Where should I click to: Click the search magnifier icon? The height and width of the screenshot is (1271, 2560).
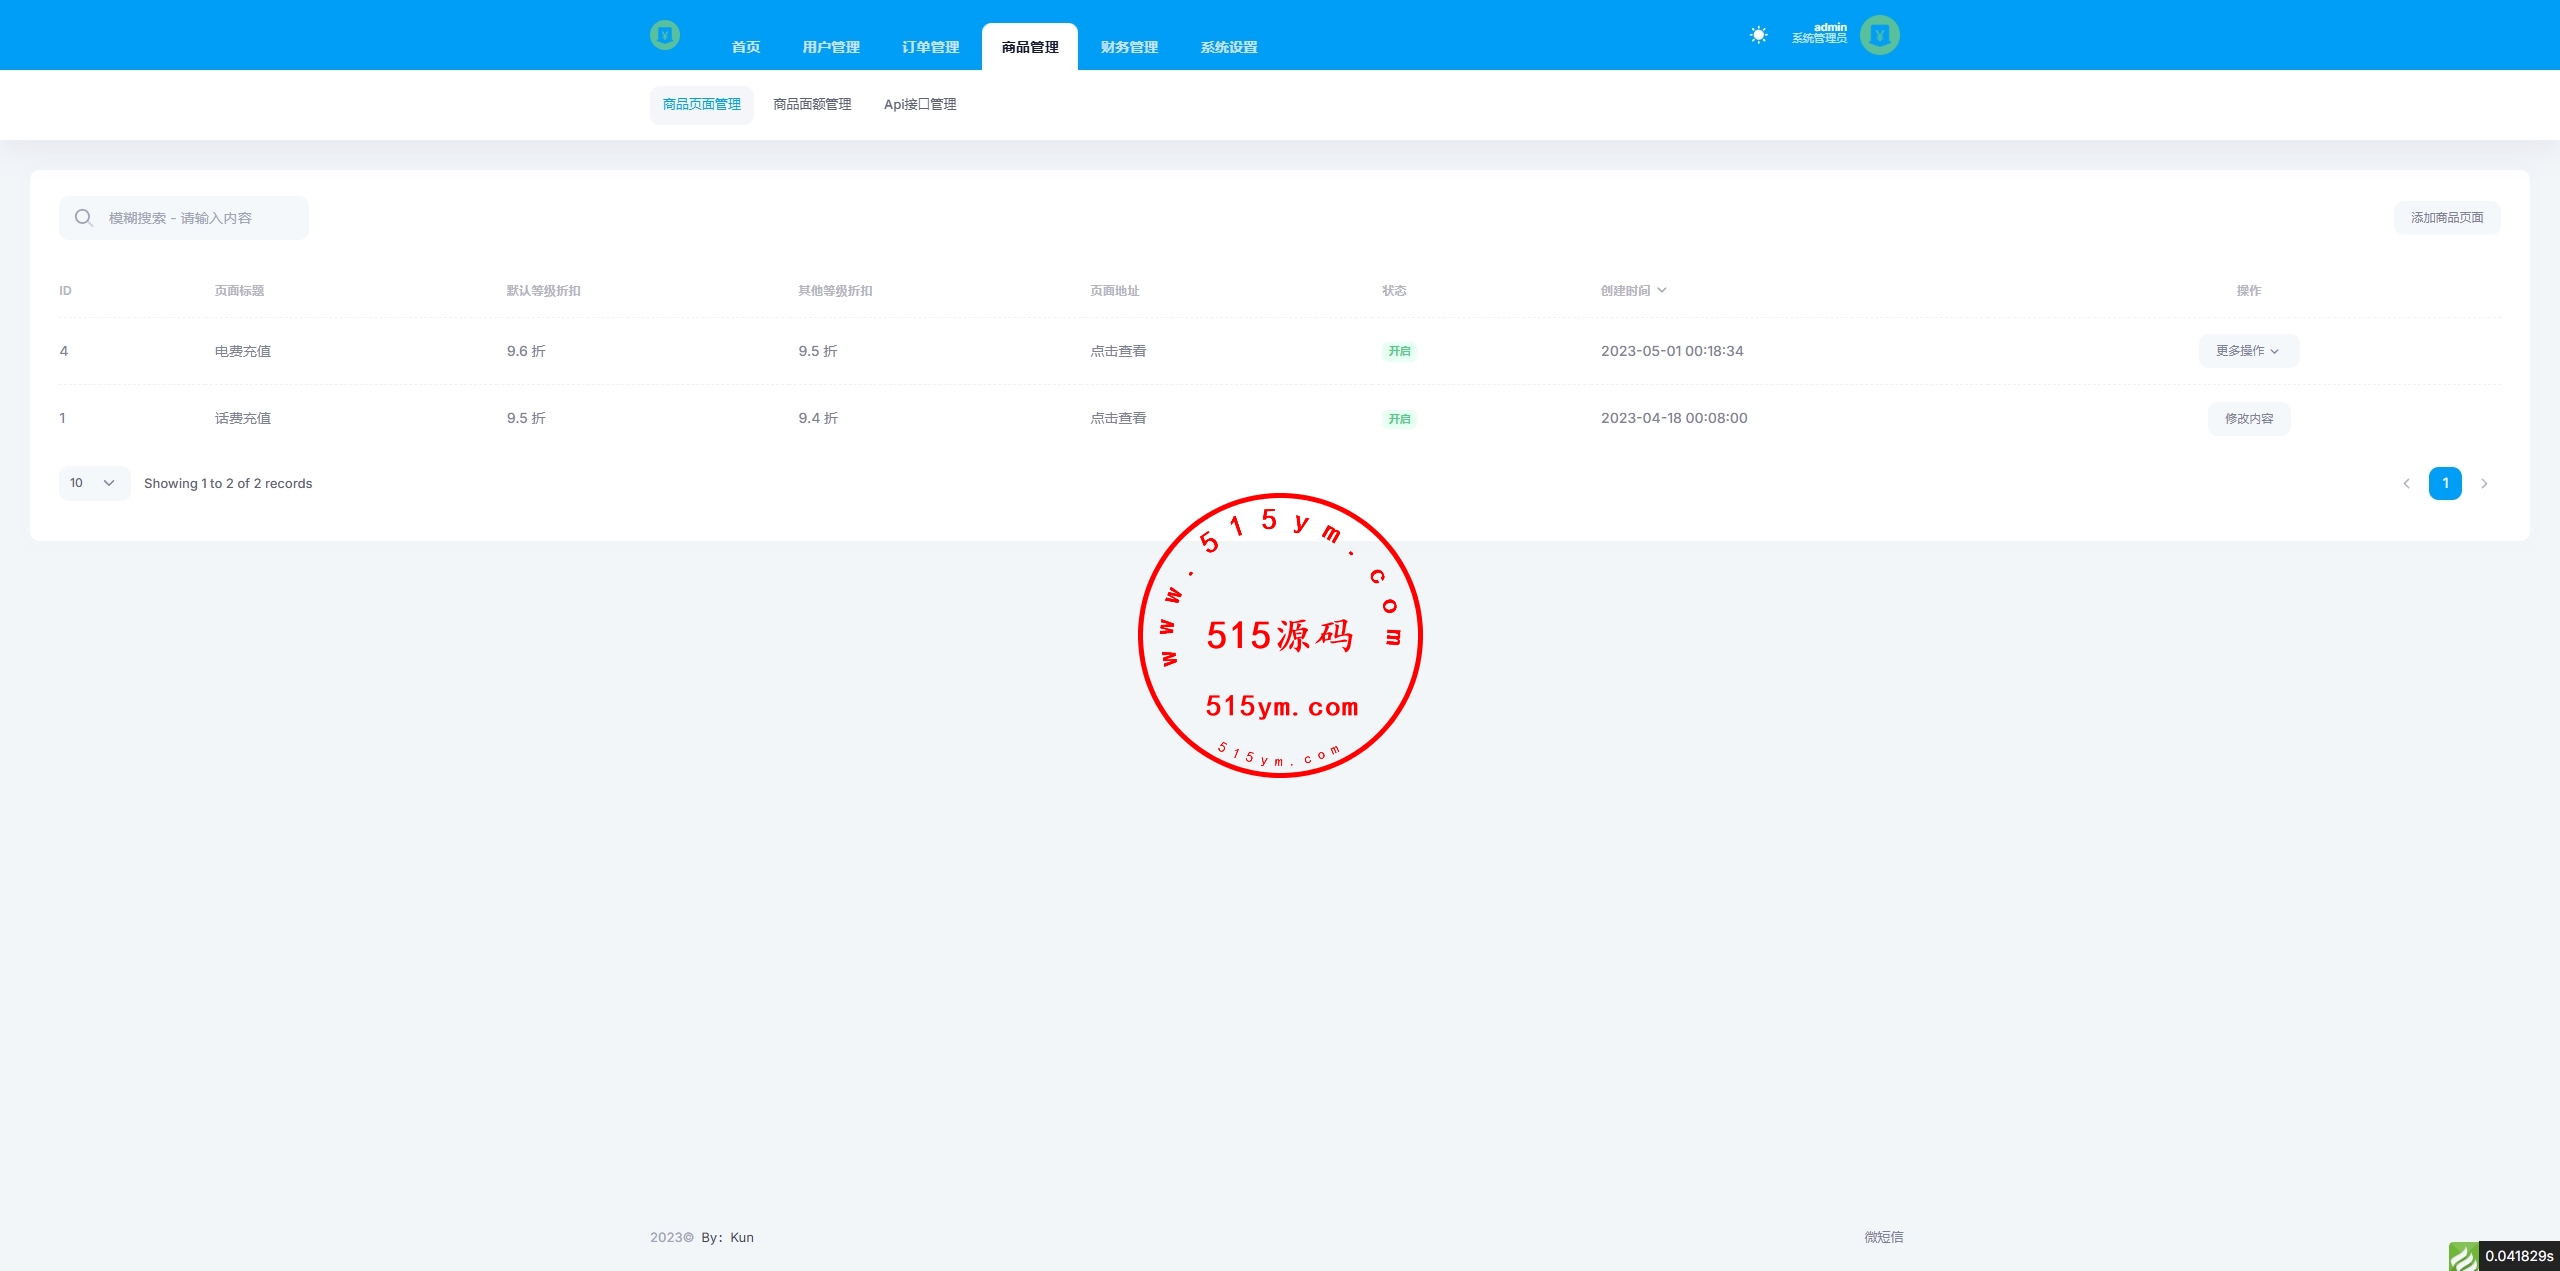click(x=84, y=218)
